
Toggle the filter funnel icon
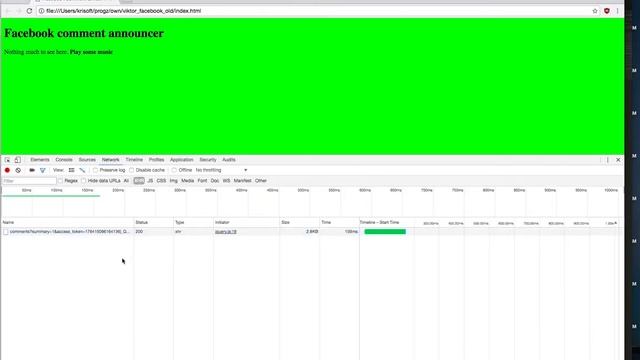coord(42,170)
